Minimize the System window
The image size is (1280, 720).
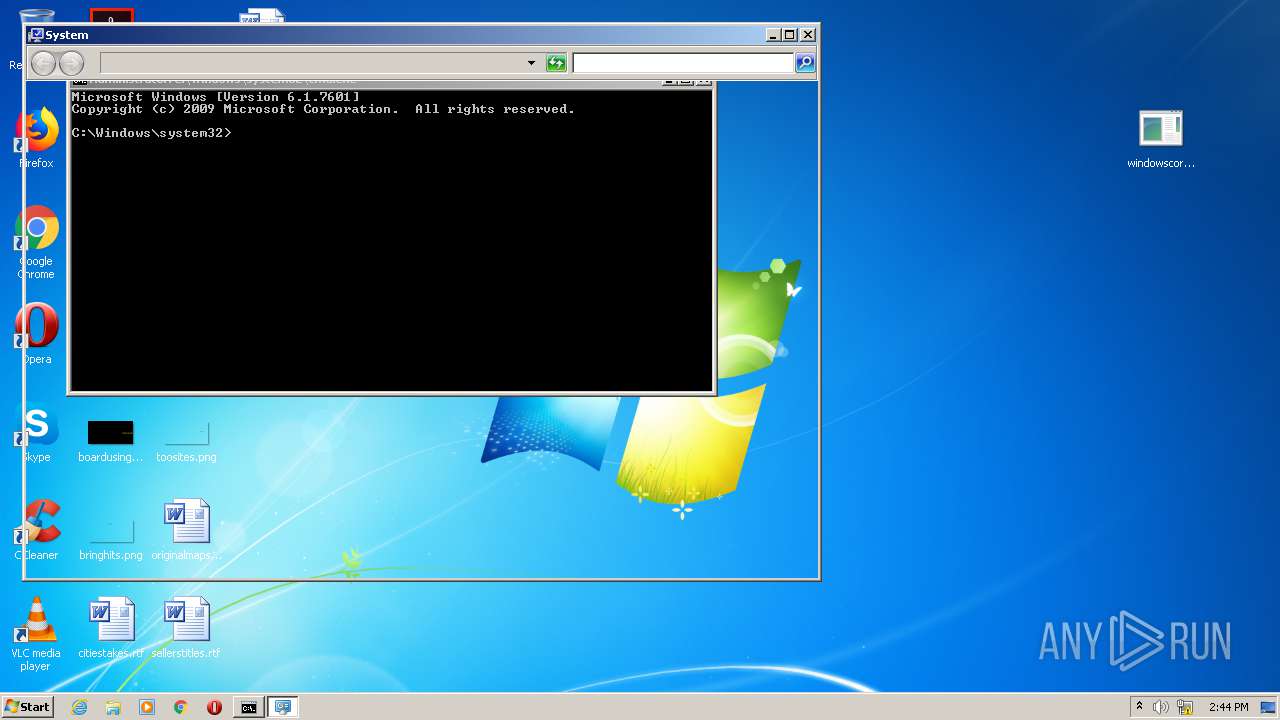[773, 35]
